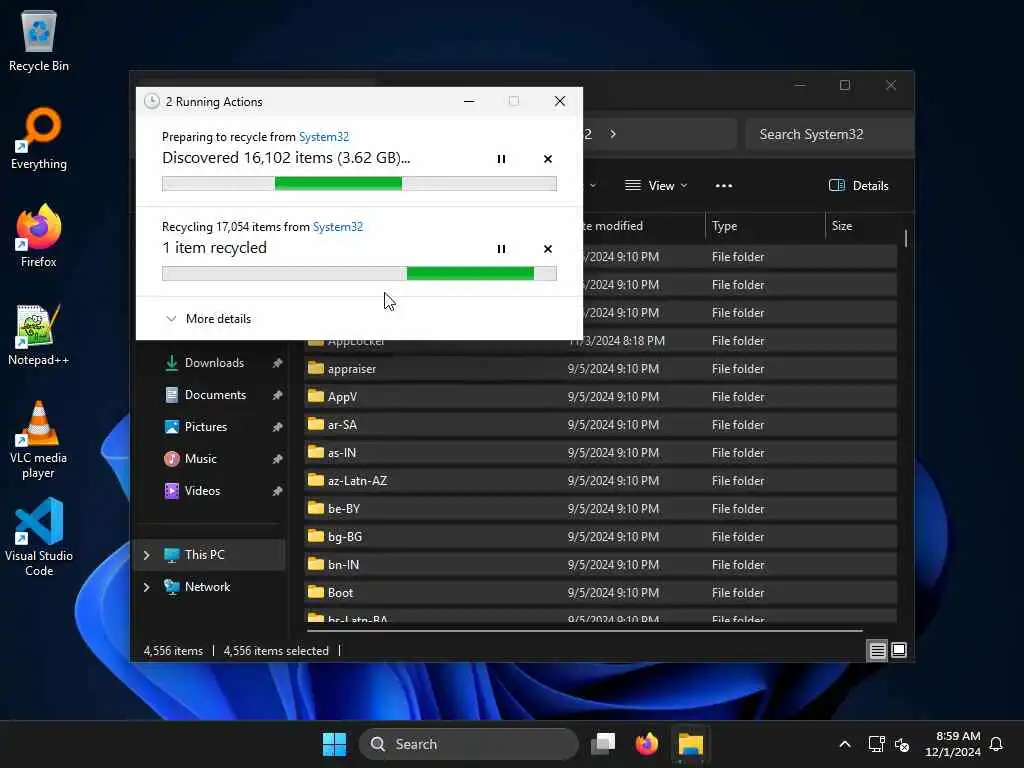Click System32 link in preparing to recycle line
Screen dimensions: 1024x768
point(324,136)
